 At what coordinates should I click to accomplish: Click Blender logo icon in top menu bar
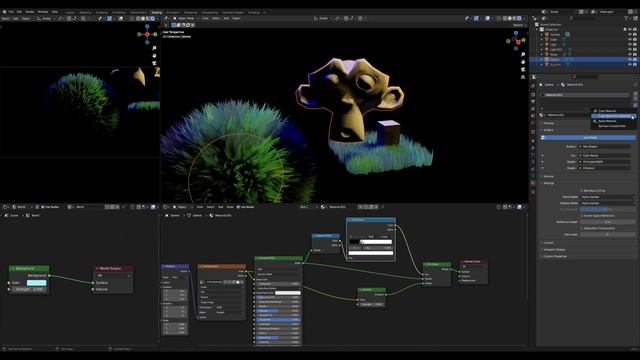[4, 12]
